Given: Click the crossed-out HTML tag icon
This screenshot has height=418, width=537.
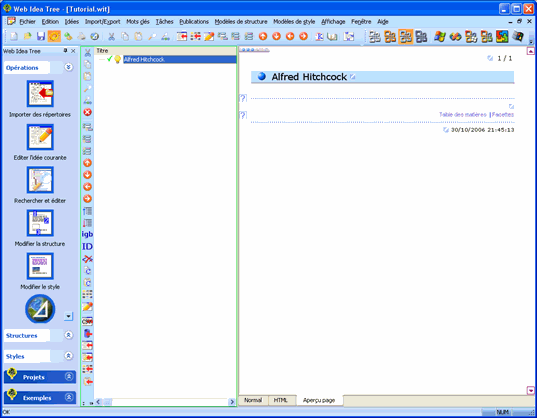Looking at the screenshot, I should click(x=88, y=259).
